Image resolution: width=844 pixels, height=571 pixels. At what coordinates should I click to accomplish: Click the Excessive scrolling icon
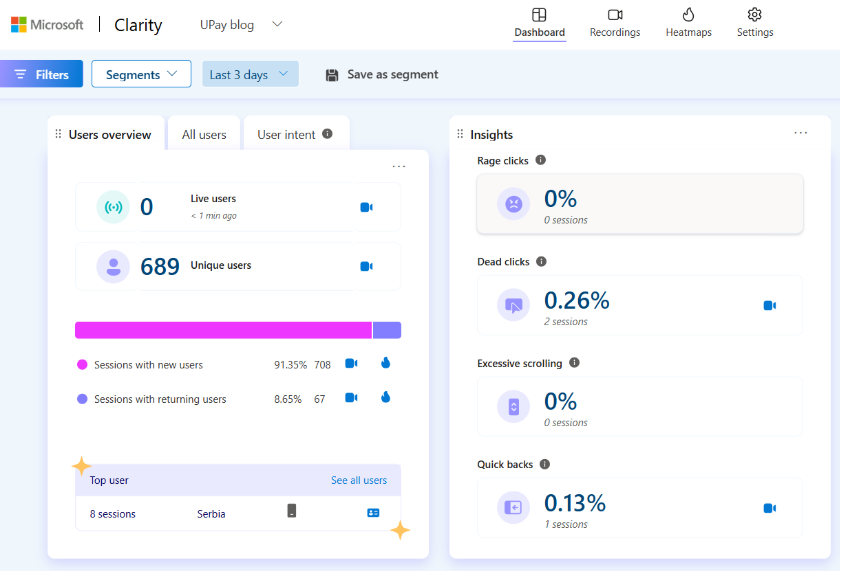click(x=514, y=406)
